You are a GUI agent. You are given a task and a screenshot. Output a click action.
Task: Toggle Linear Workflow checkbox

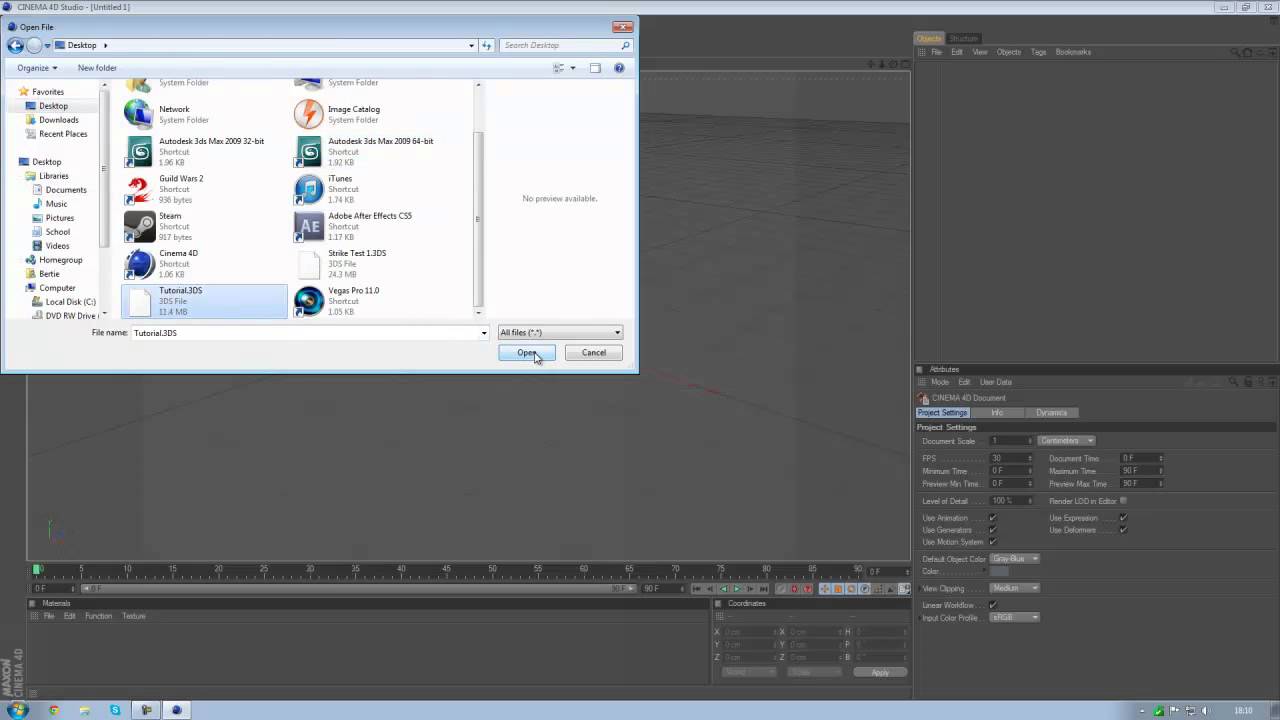[992, 605]
